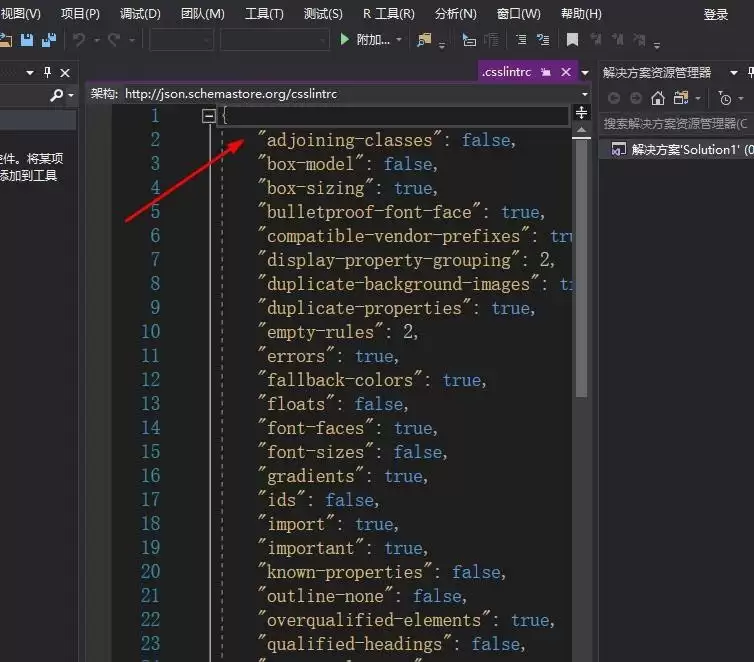
Task: Click the Home icon in Solution Explorer
Action: [x=657, y=98]
